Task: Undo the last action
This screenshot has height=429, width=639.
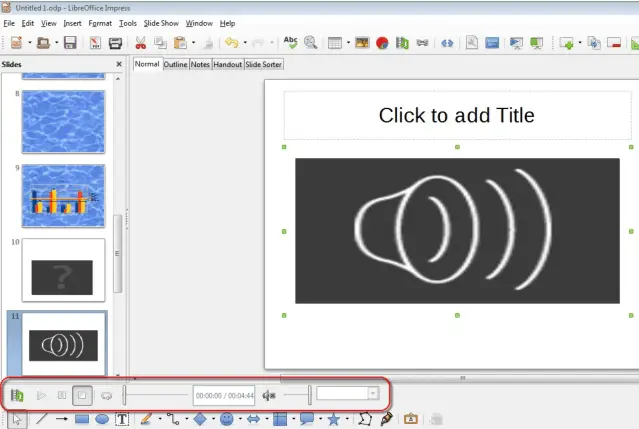Action: click(232, 42)
